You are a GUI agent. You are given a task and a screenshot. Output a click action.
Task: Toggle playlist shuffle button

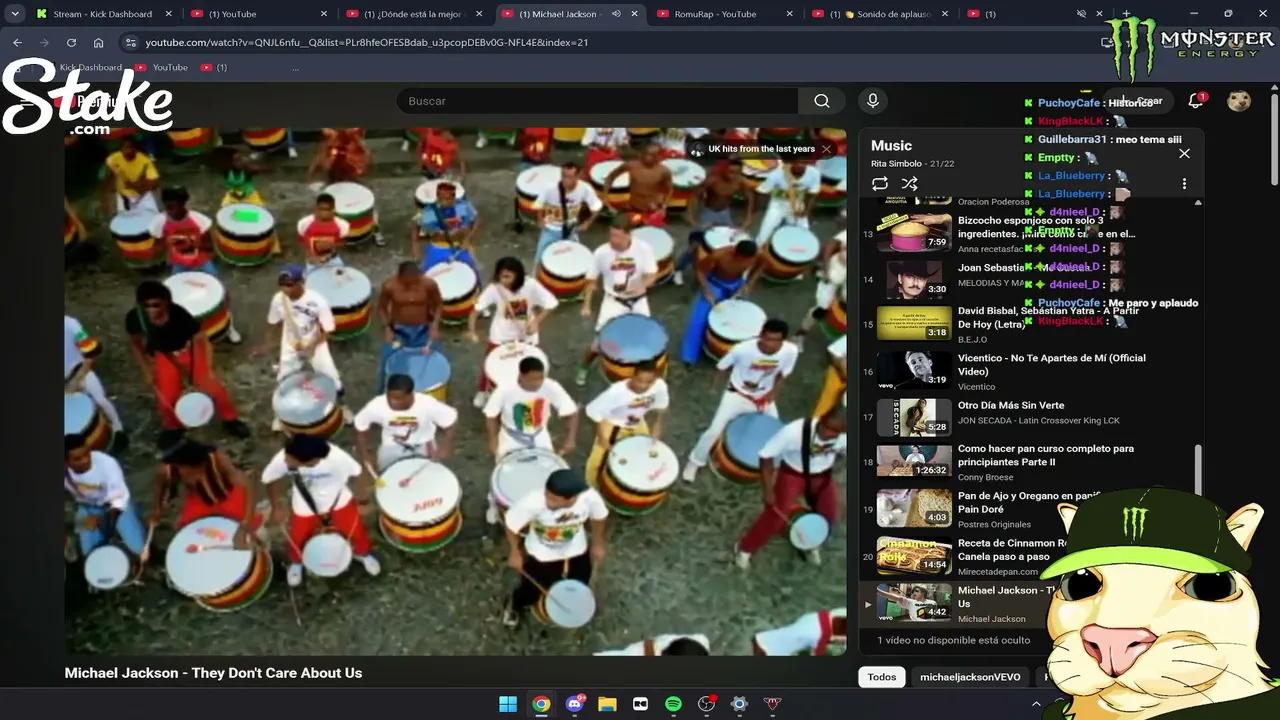point(909,184)
